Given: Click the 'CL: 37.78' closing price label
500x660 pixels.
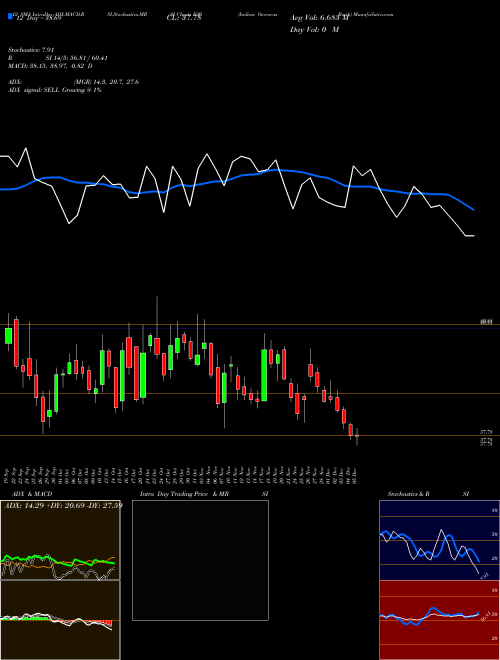Looking at the screenshot, I should click(184, 18).
